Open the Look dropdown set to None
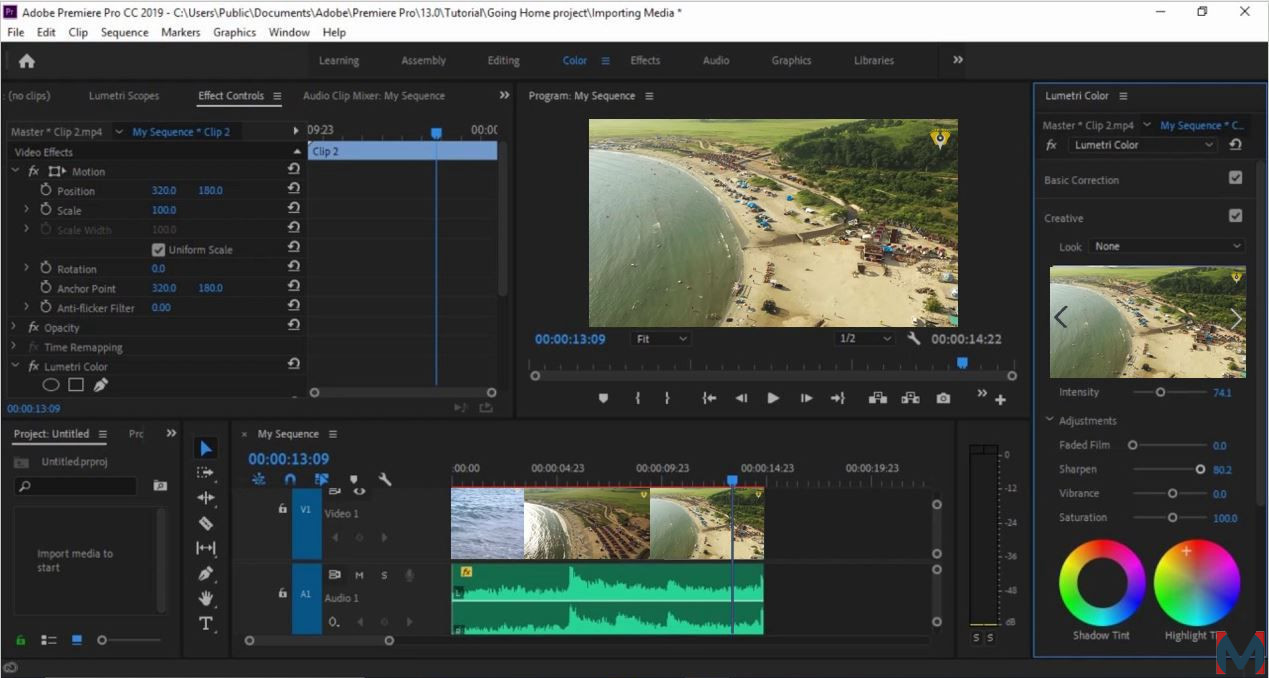The height and width of the screenshot is (678, 1269). pyautogui.click(x=1167, y=246)
